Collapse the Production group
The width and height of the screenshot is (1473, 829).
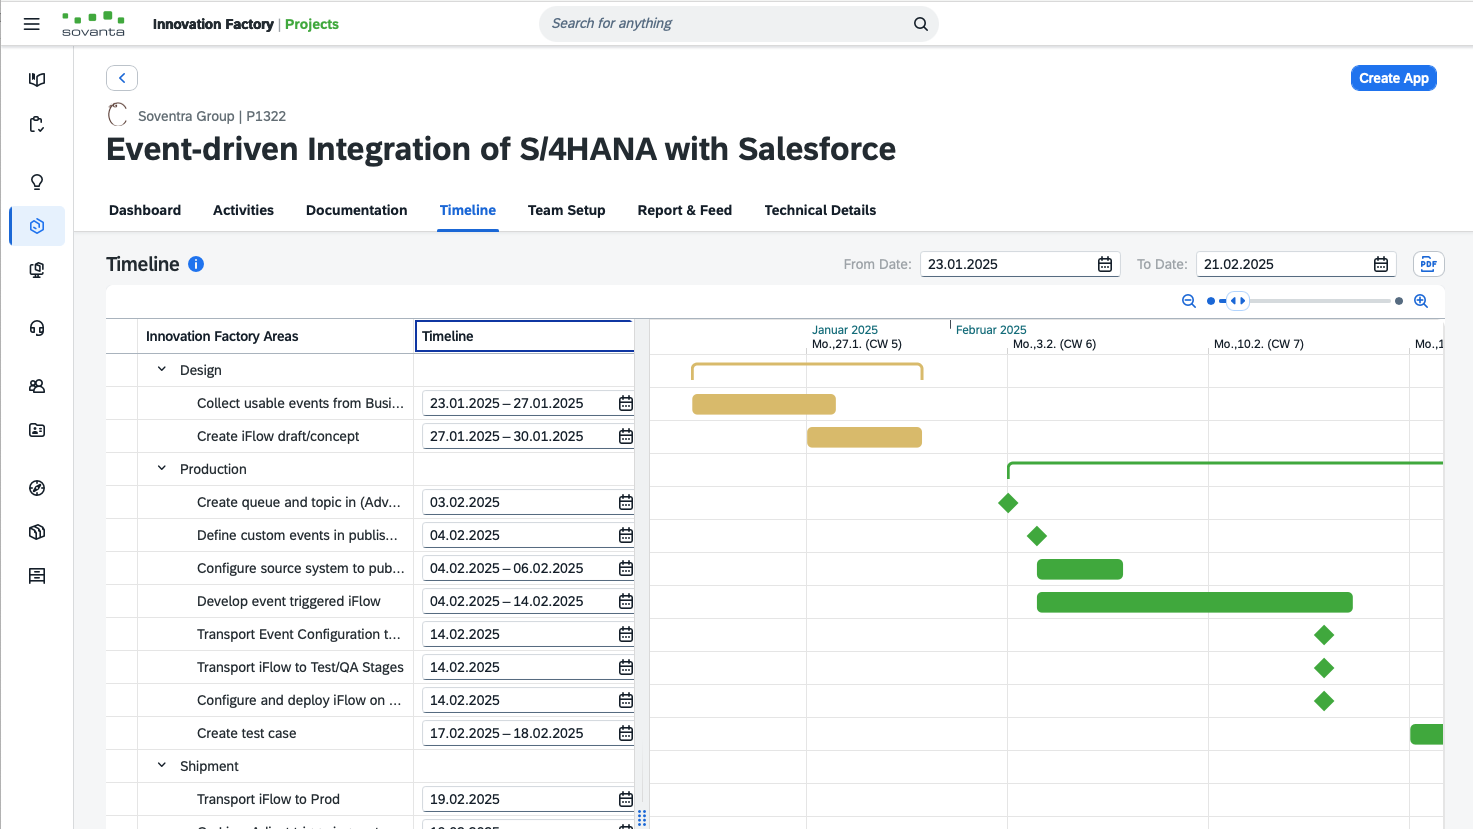[162, 469]
